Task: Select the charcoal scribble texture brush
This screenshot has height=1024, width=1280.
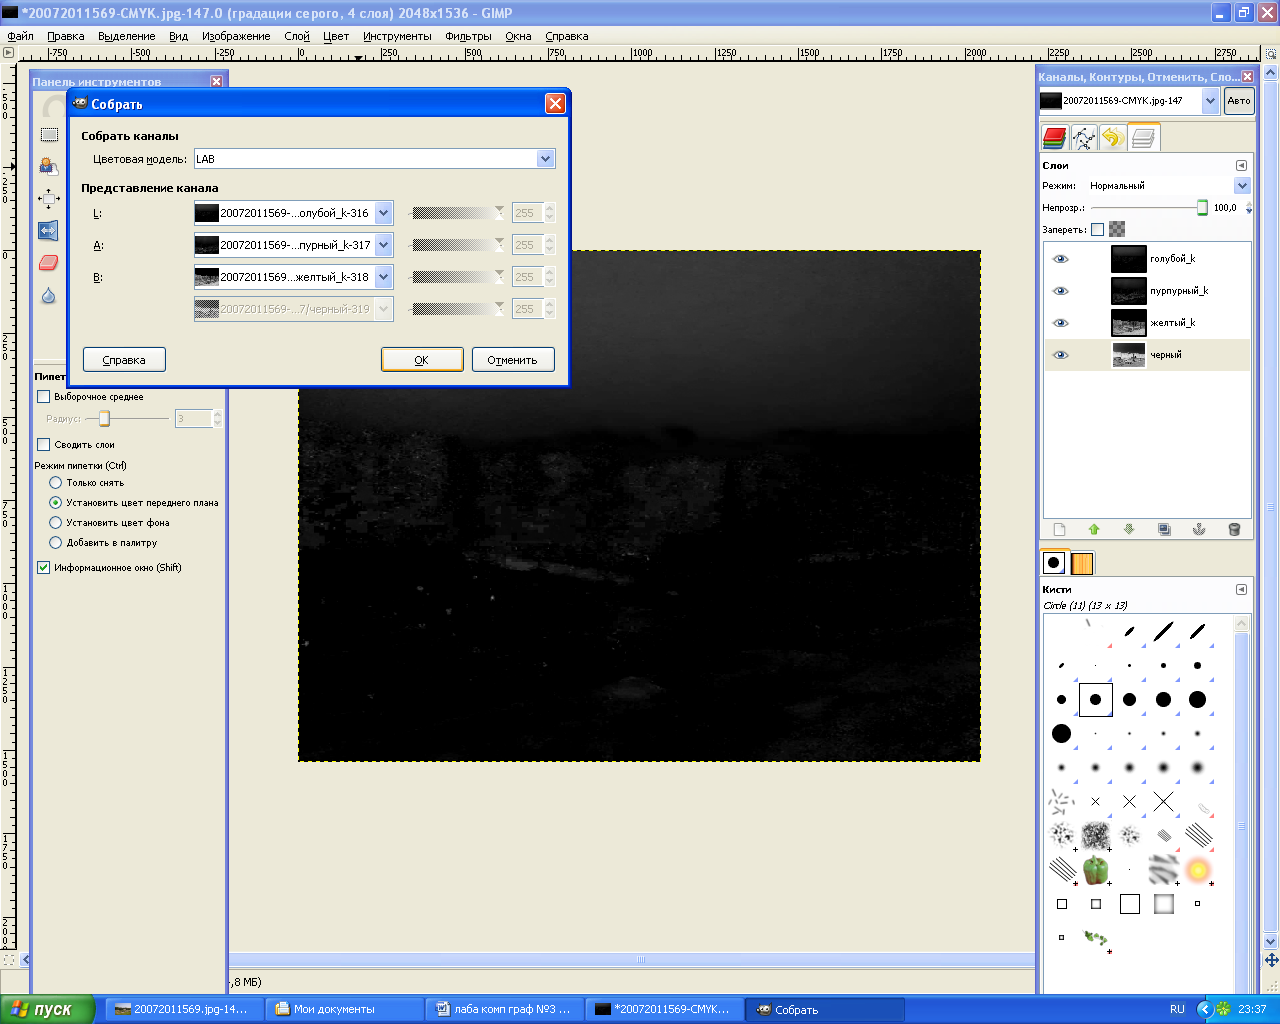Action: click(1096, 836)
